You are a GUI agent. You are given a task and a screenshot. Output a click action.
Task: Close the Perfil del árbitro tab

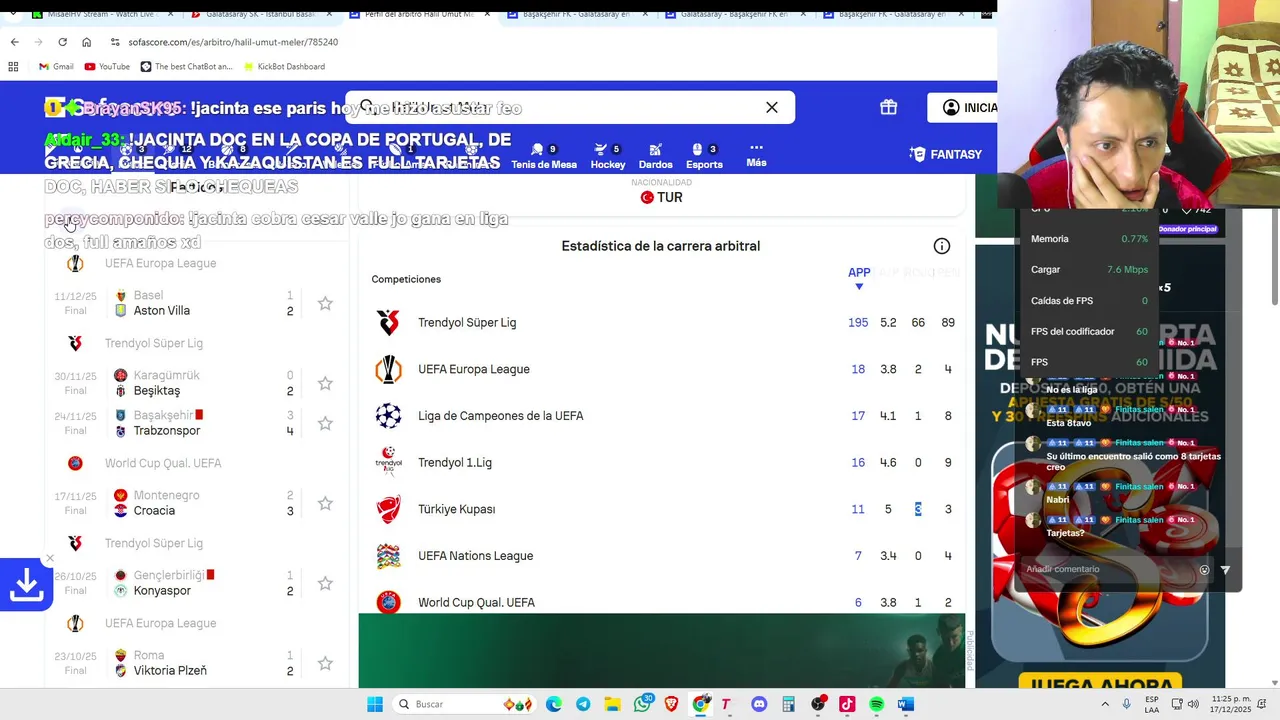tap(487, 15)
